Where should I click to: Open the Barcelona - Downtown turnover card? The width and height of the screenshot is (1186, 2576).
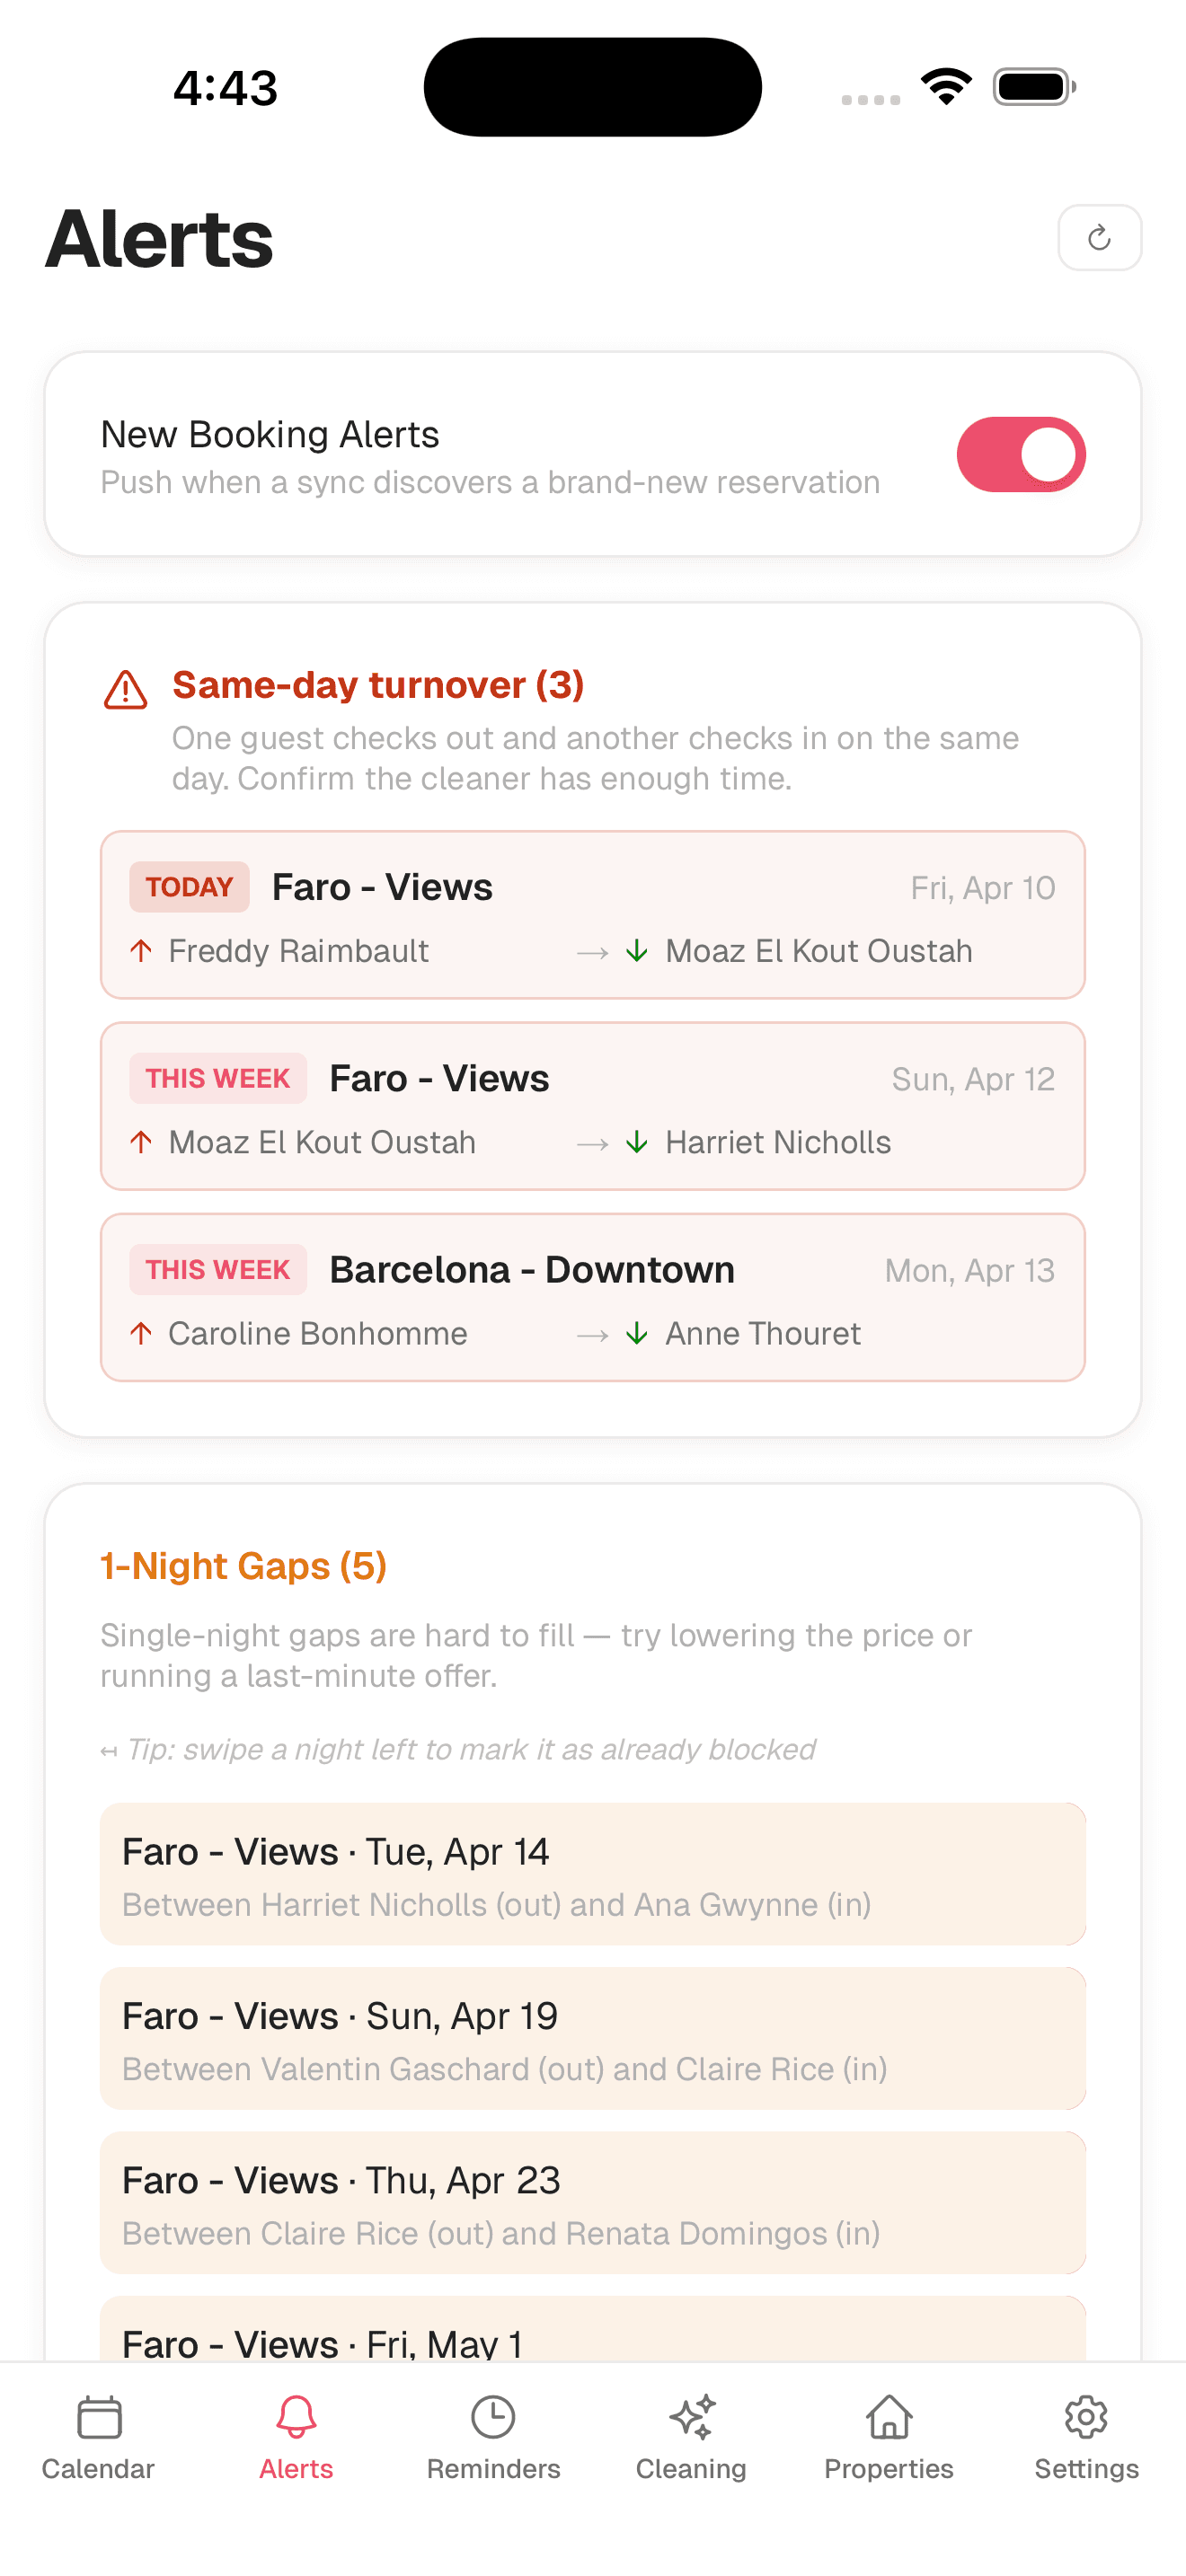pos(592,1297)
